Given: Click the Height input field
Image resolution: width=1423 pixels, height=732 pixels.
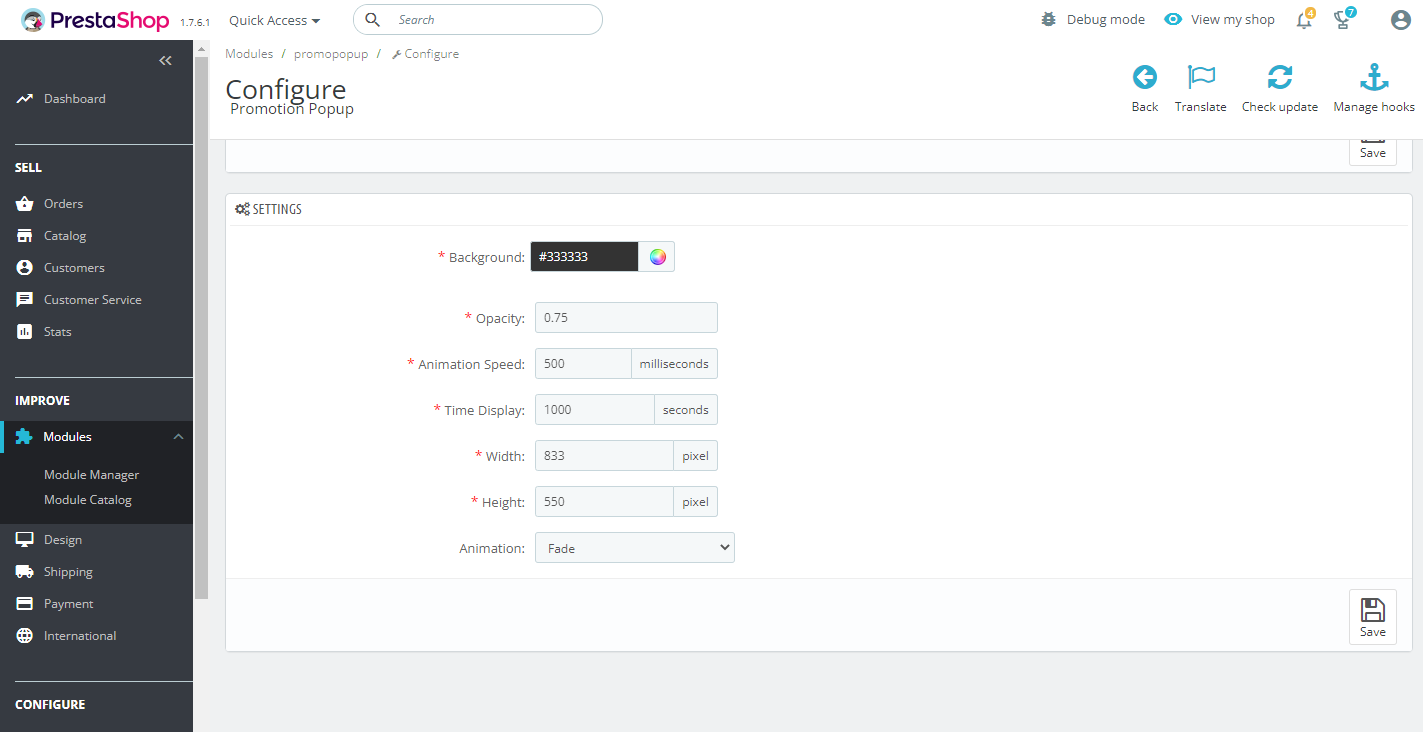Looking at the screenshot, I should click(604, 502).
